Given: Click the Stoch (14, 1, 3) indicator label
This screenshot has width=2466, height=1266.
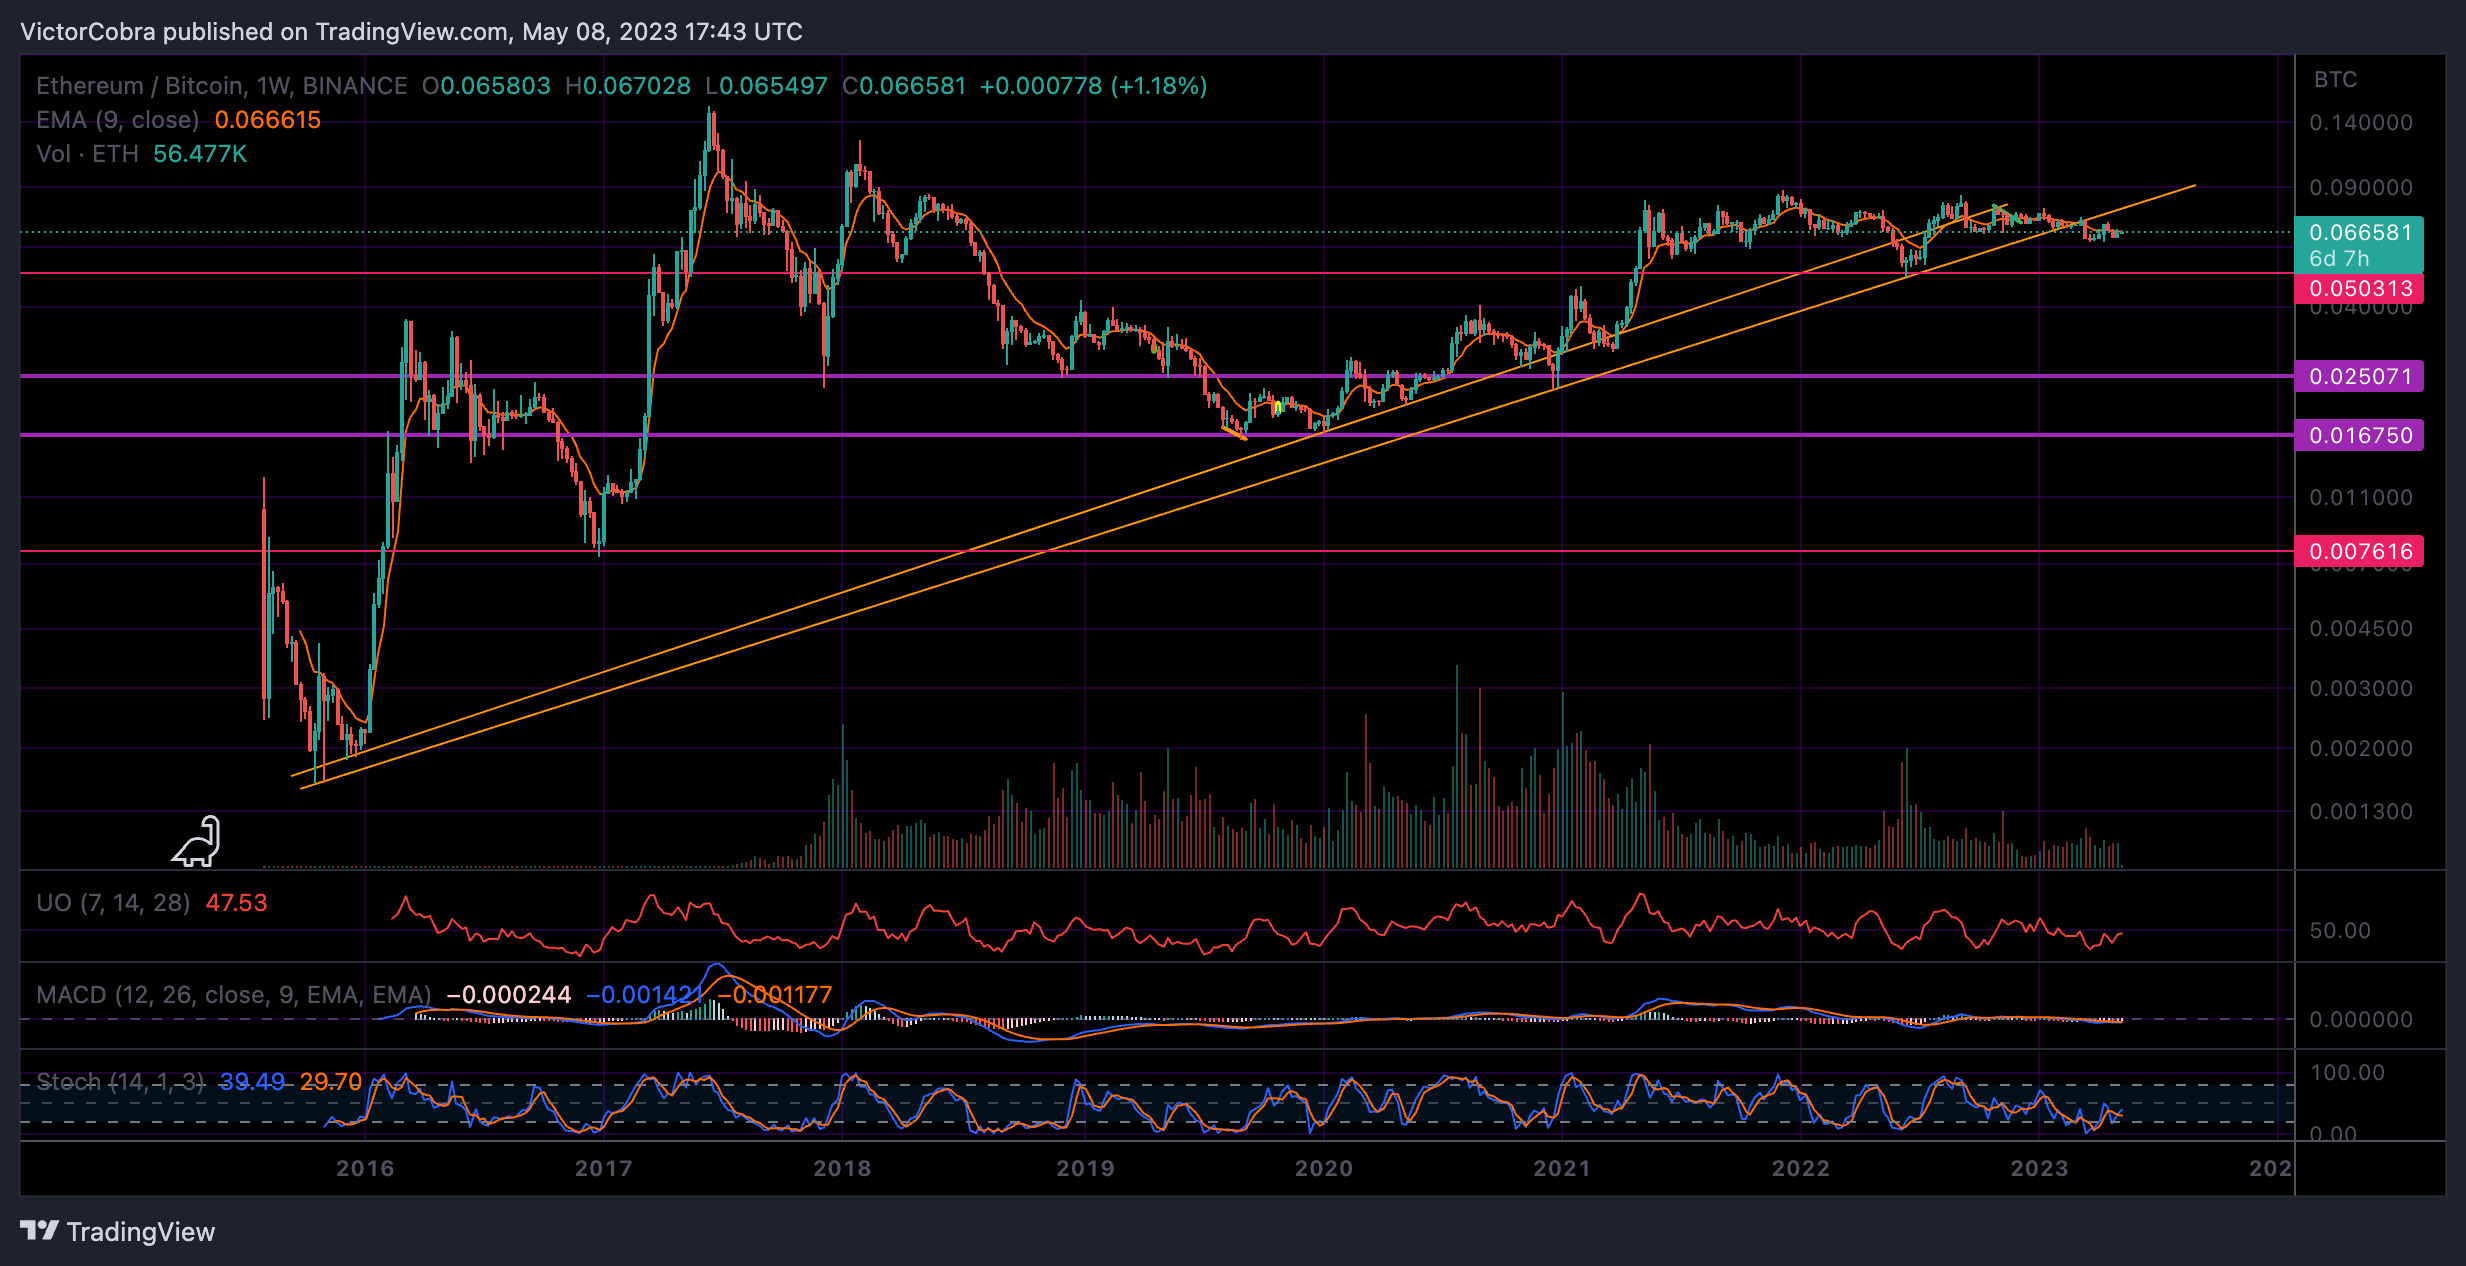Looking at the screenshot, I should [x=120, y=1082].
